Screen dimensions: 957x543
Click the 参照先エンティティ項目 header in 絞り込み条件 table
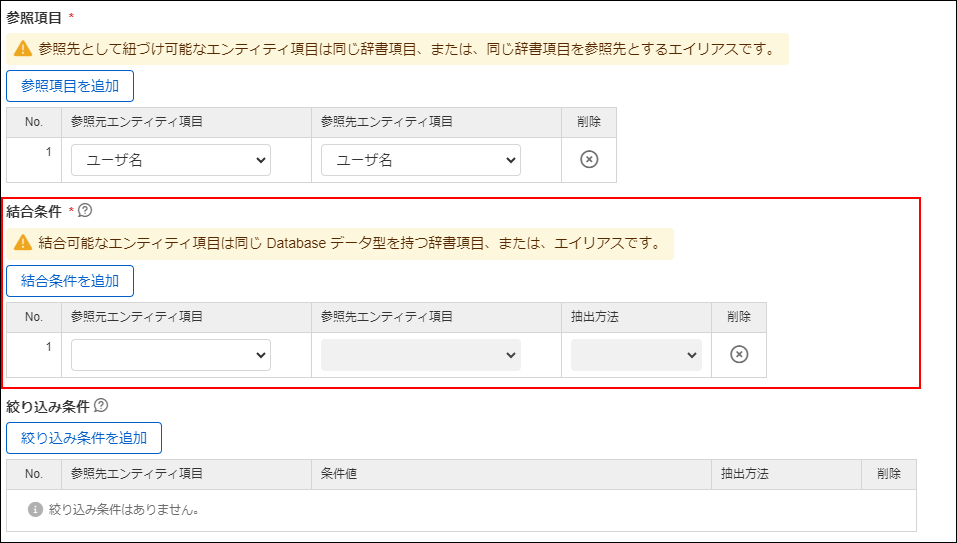137,473
